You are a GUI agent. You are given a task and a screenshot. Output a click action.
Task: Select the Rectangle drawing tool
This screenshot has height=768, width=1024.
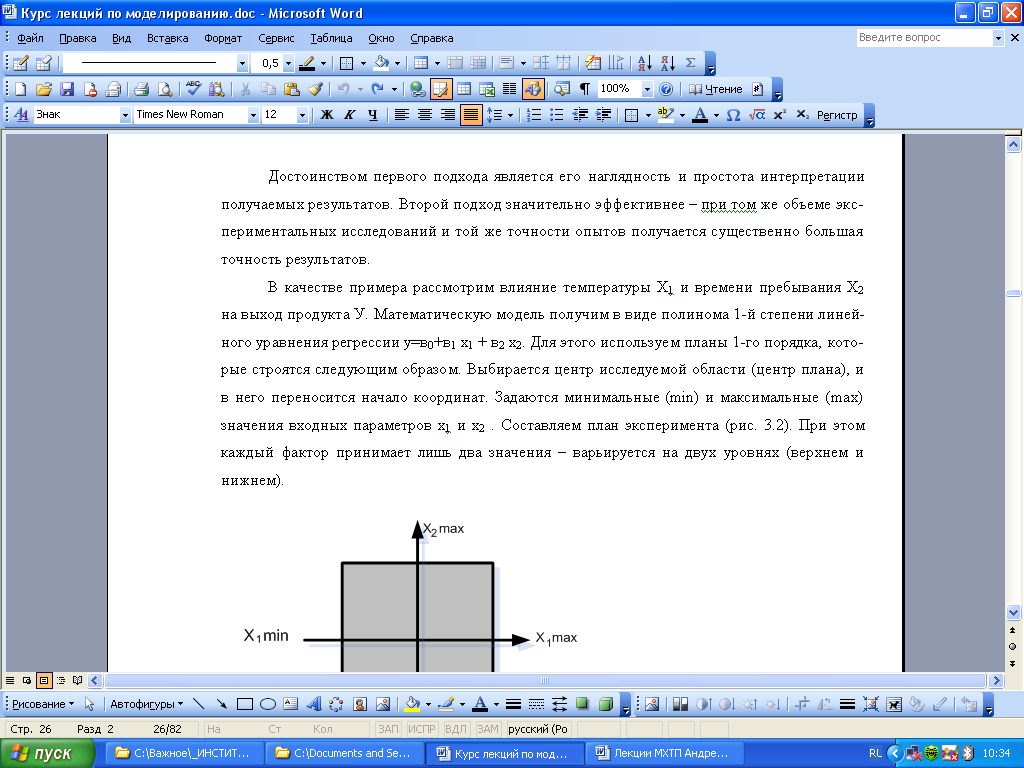tap(245, 704)
